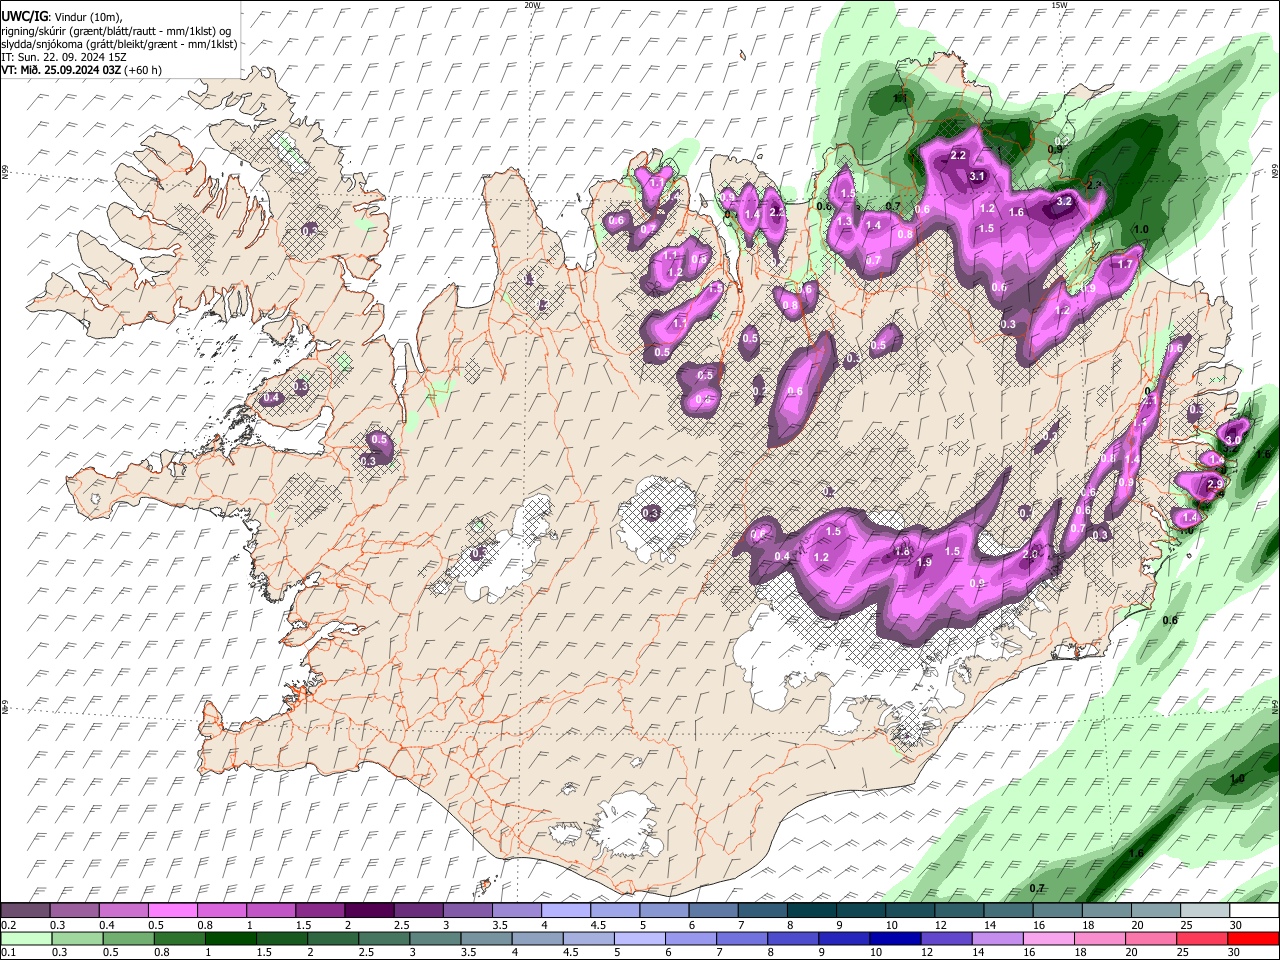Click the '2.9' precipitation value on the east coast
This screenshot has width=1280, height=960.
(1215, 484)
